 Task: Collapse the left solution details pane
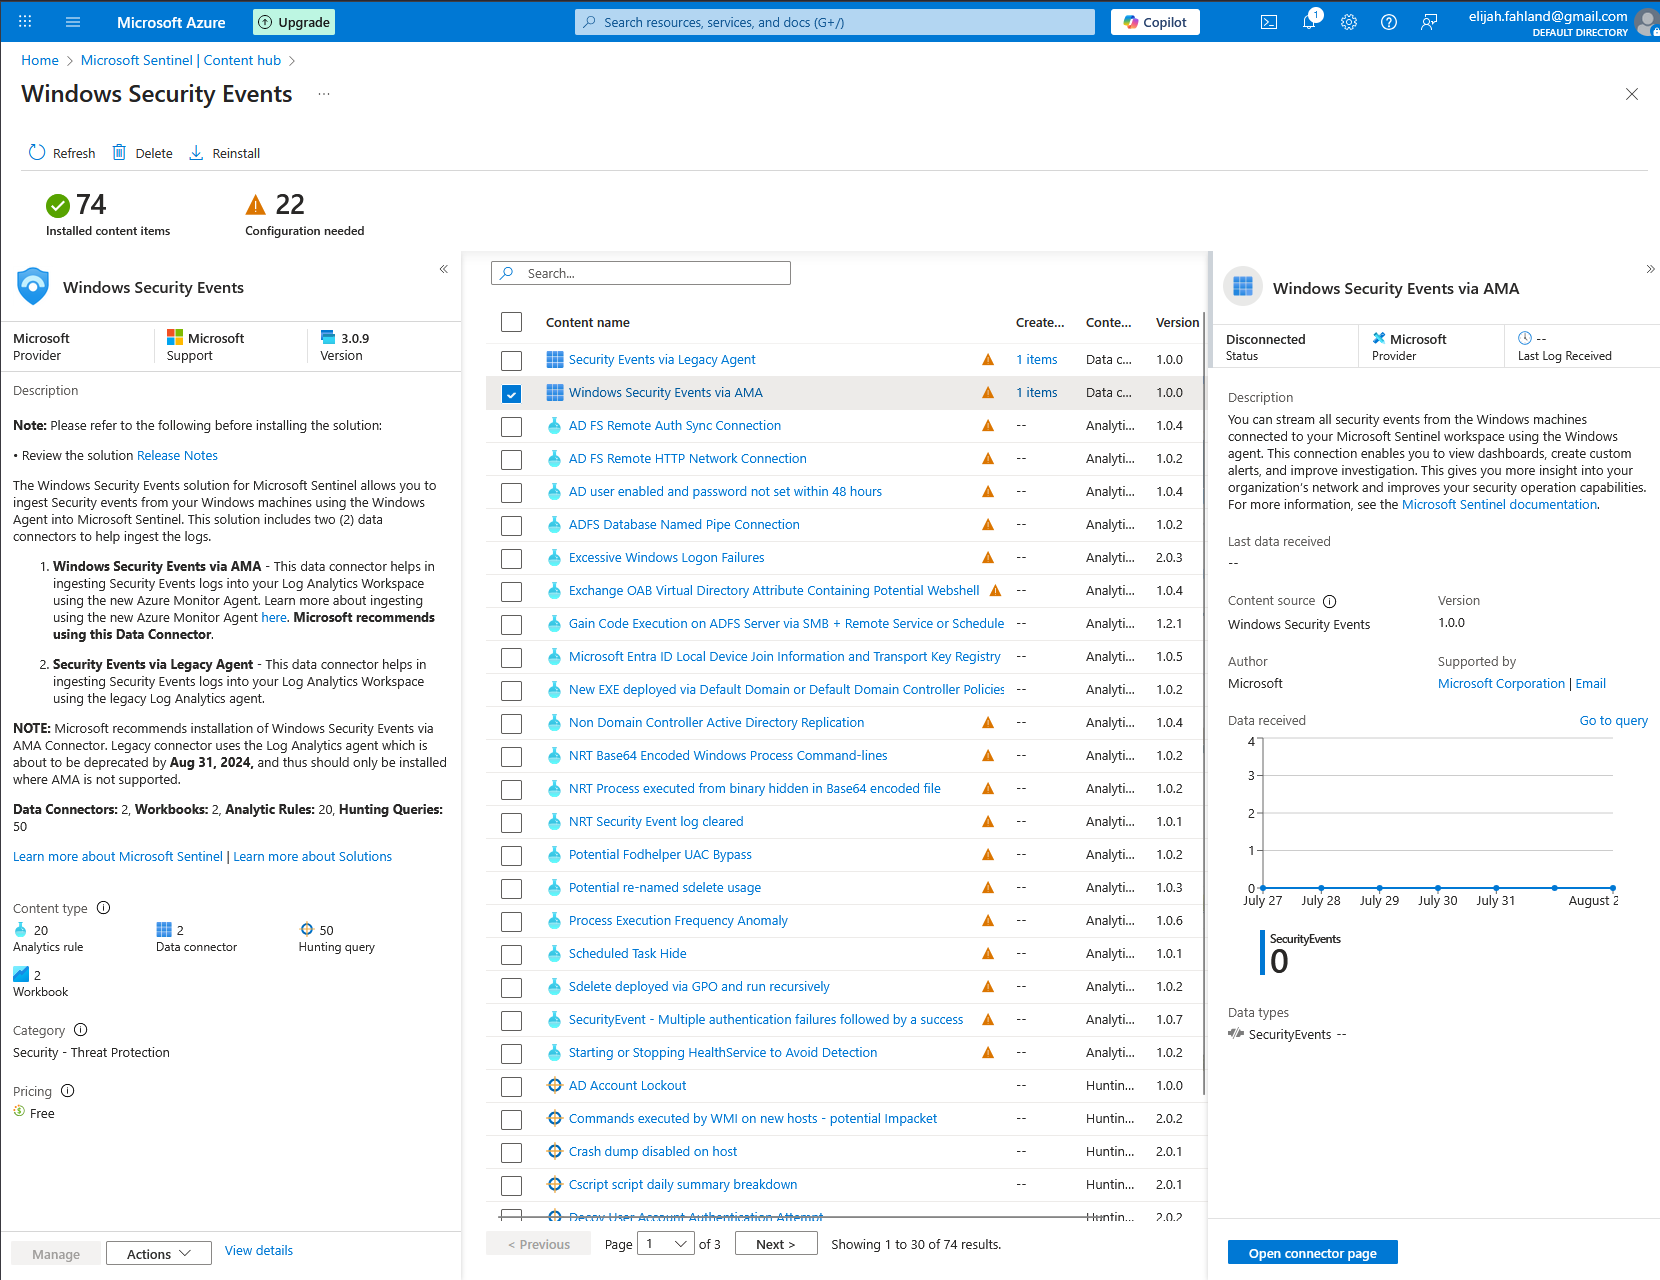444,269
